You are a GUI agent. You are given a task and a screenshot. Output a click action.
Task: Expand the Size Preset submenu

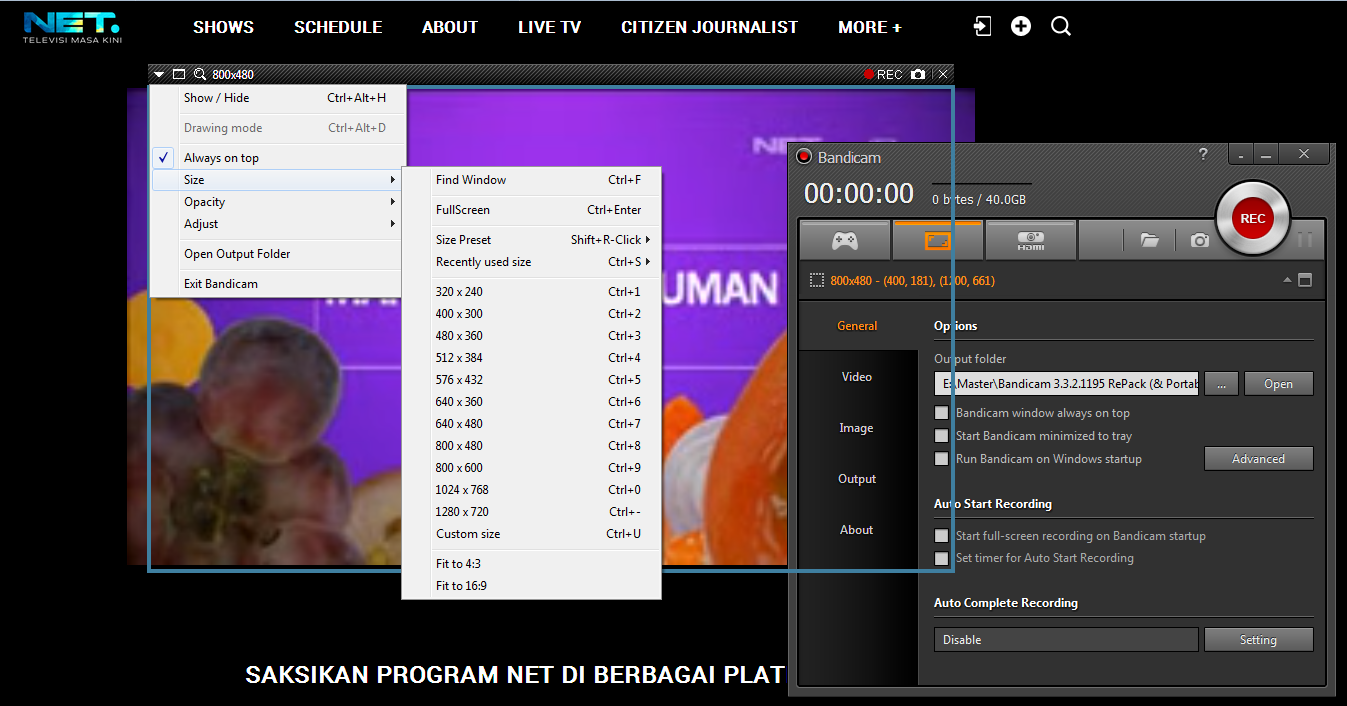[x=531, y=240]
